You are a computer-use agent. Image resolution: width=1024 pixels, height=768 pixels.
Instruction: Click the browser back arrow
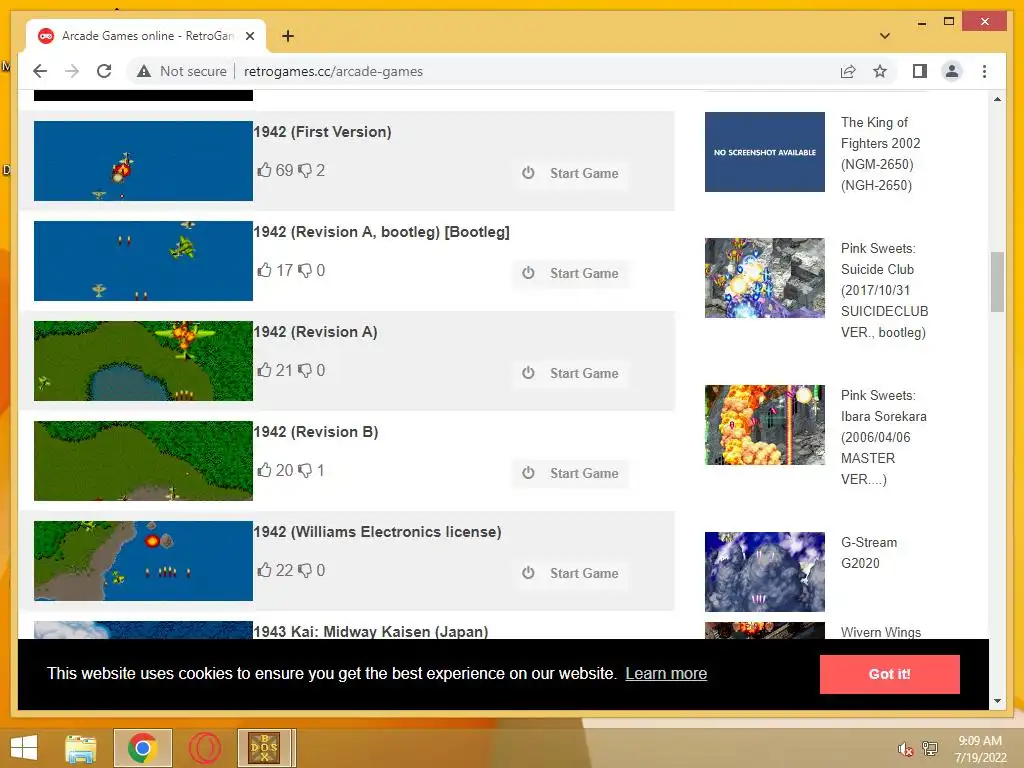[x=40, y=71]
